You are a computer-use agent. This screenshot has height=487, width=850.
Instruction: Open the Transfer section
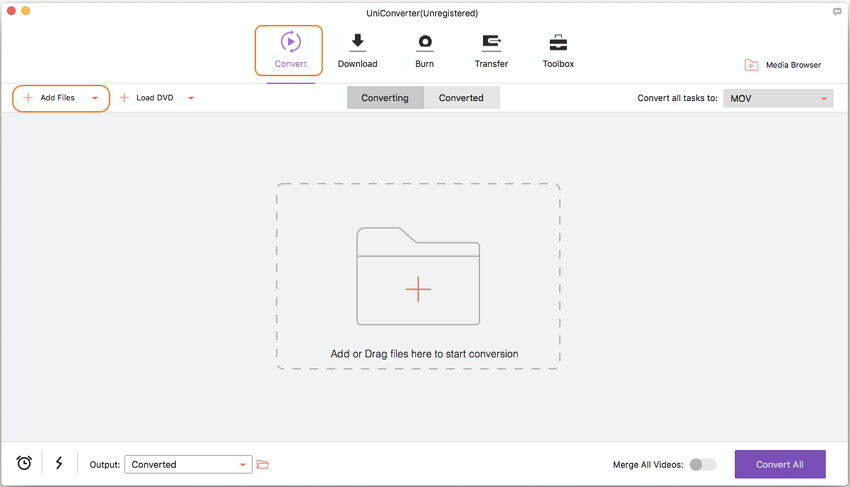[x=491, y=50]
